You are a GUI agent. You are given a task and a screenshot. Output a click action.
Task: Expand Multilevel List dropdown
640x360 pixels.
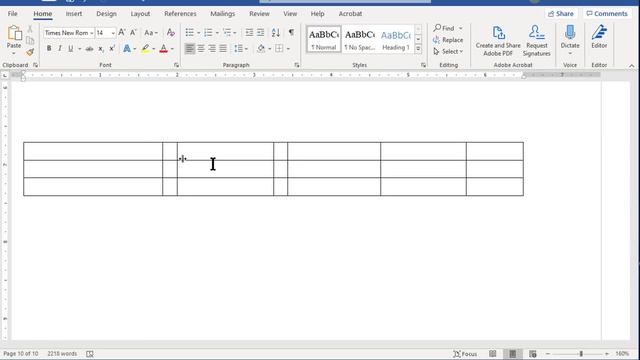(235, 33)
